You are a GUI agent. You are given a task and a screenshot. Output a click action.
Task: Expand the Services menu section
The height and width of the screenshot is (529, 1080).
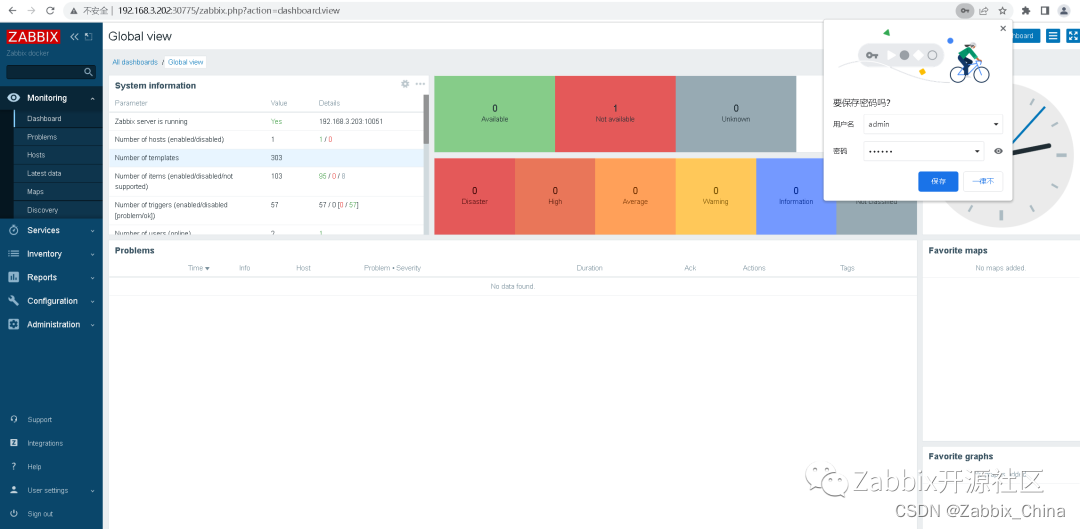92,231
